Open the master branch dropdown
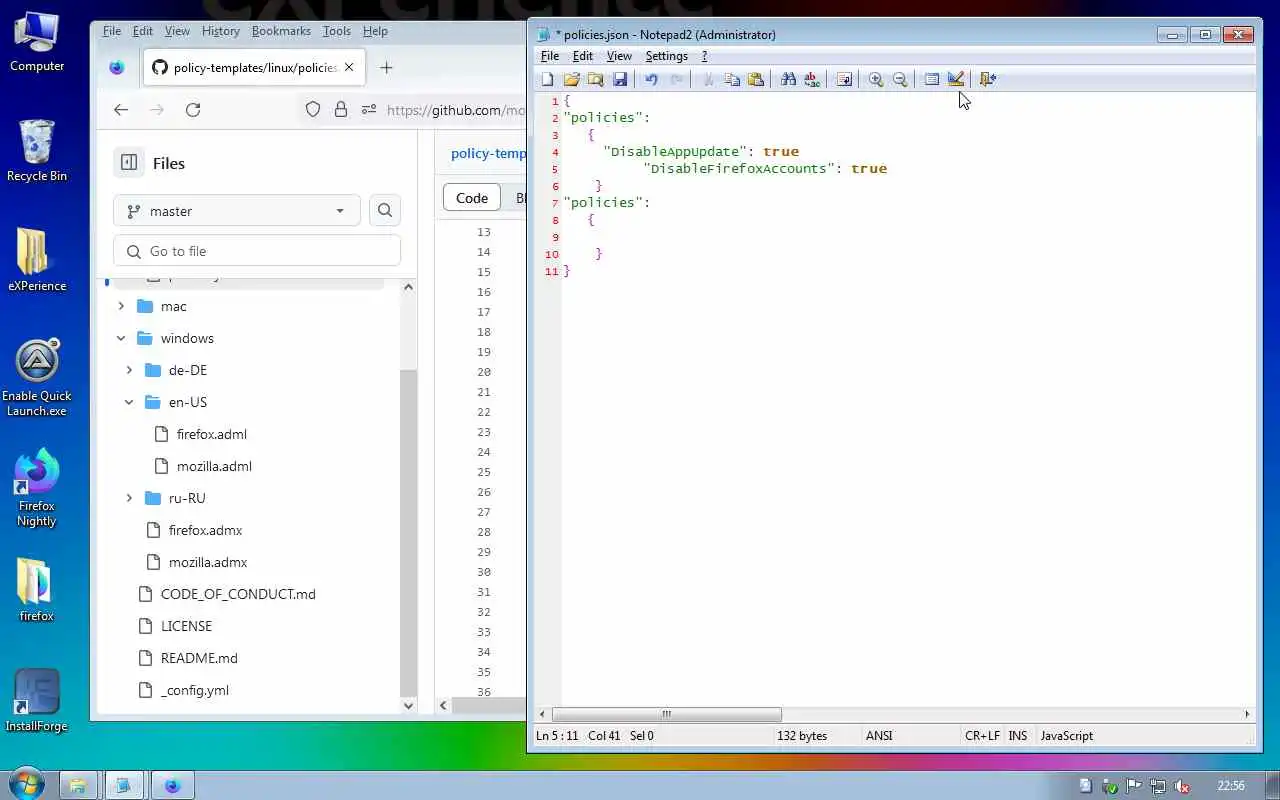The height and width of the screenshot is (800, 1280). 236,211
